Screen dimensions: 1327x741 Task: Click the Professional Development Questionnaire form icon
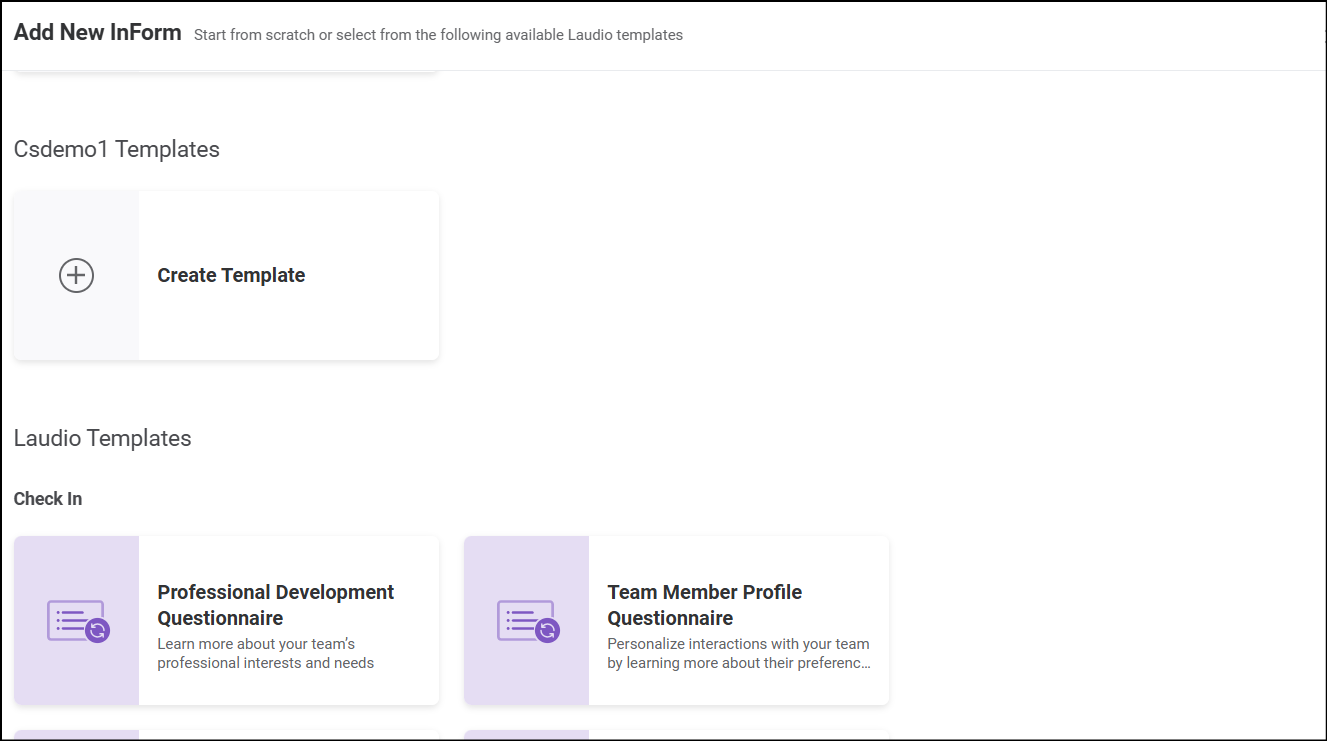click(74, 619)
